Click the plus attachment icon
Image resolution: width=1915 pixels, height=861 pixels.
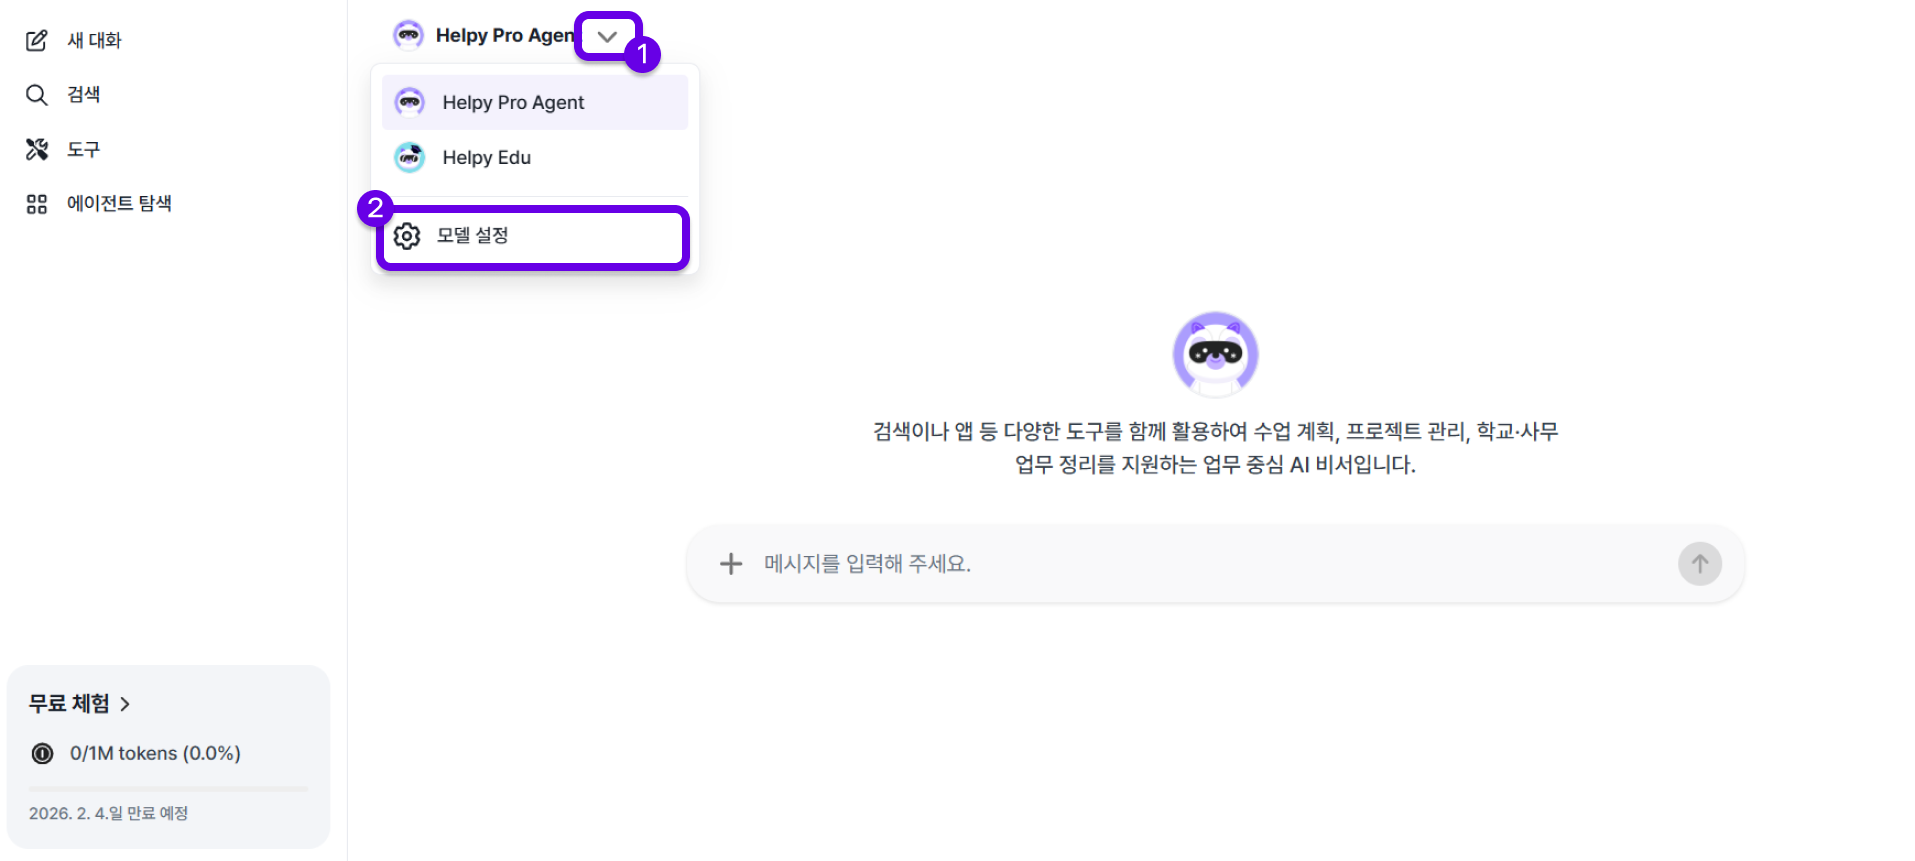tap(731, 564)
